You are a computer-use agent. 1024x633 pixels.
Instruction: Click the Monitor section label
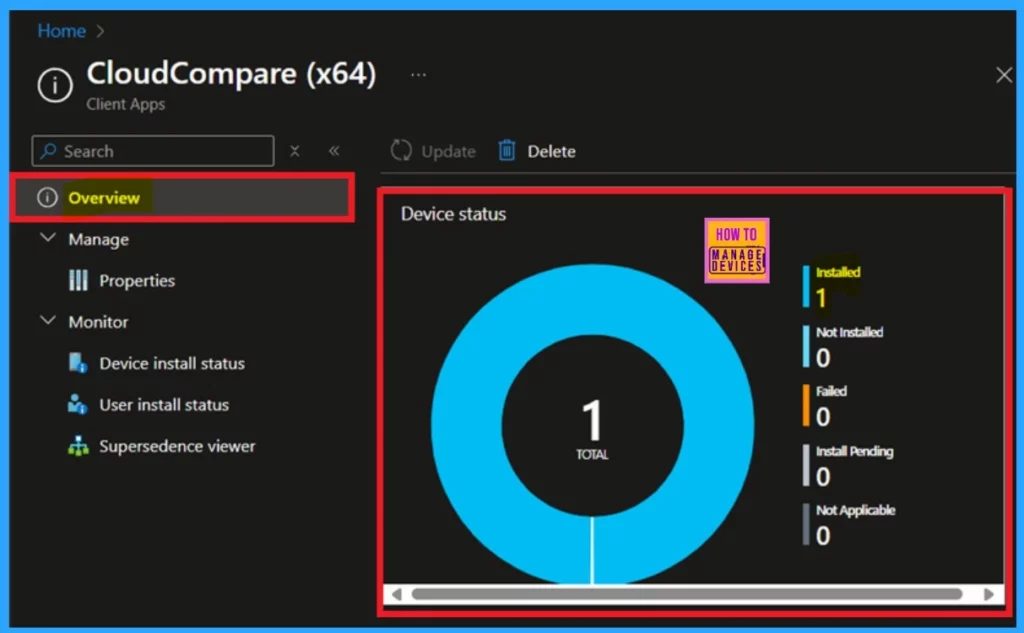98,322
